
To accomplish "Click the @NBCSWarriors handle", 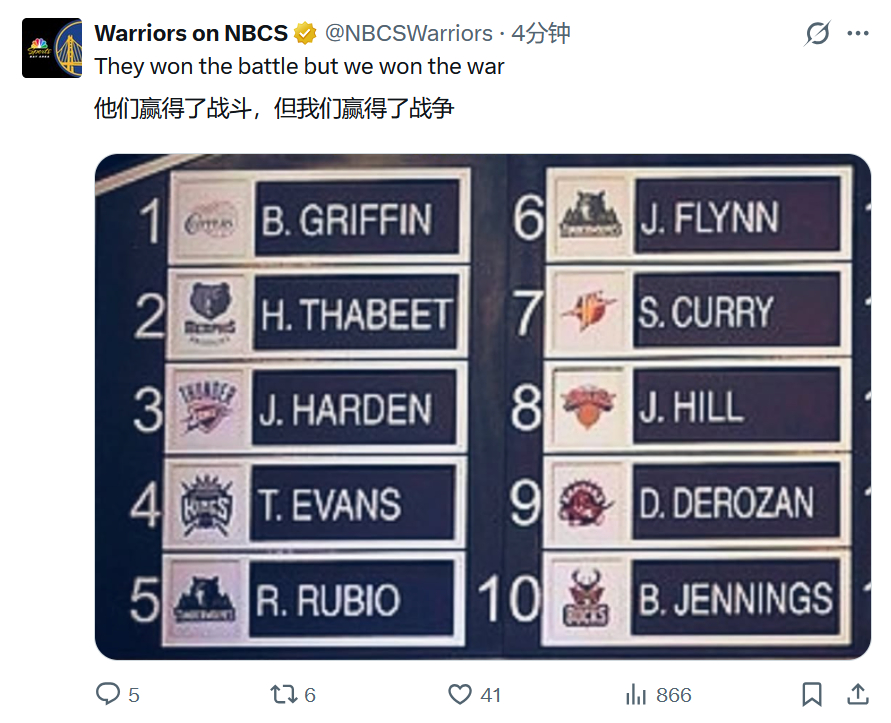I will (409, 34).
